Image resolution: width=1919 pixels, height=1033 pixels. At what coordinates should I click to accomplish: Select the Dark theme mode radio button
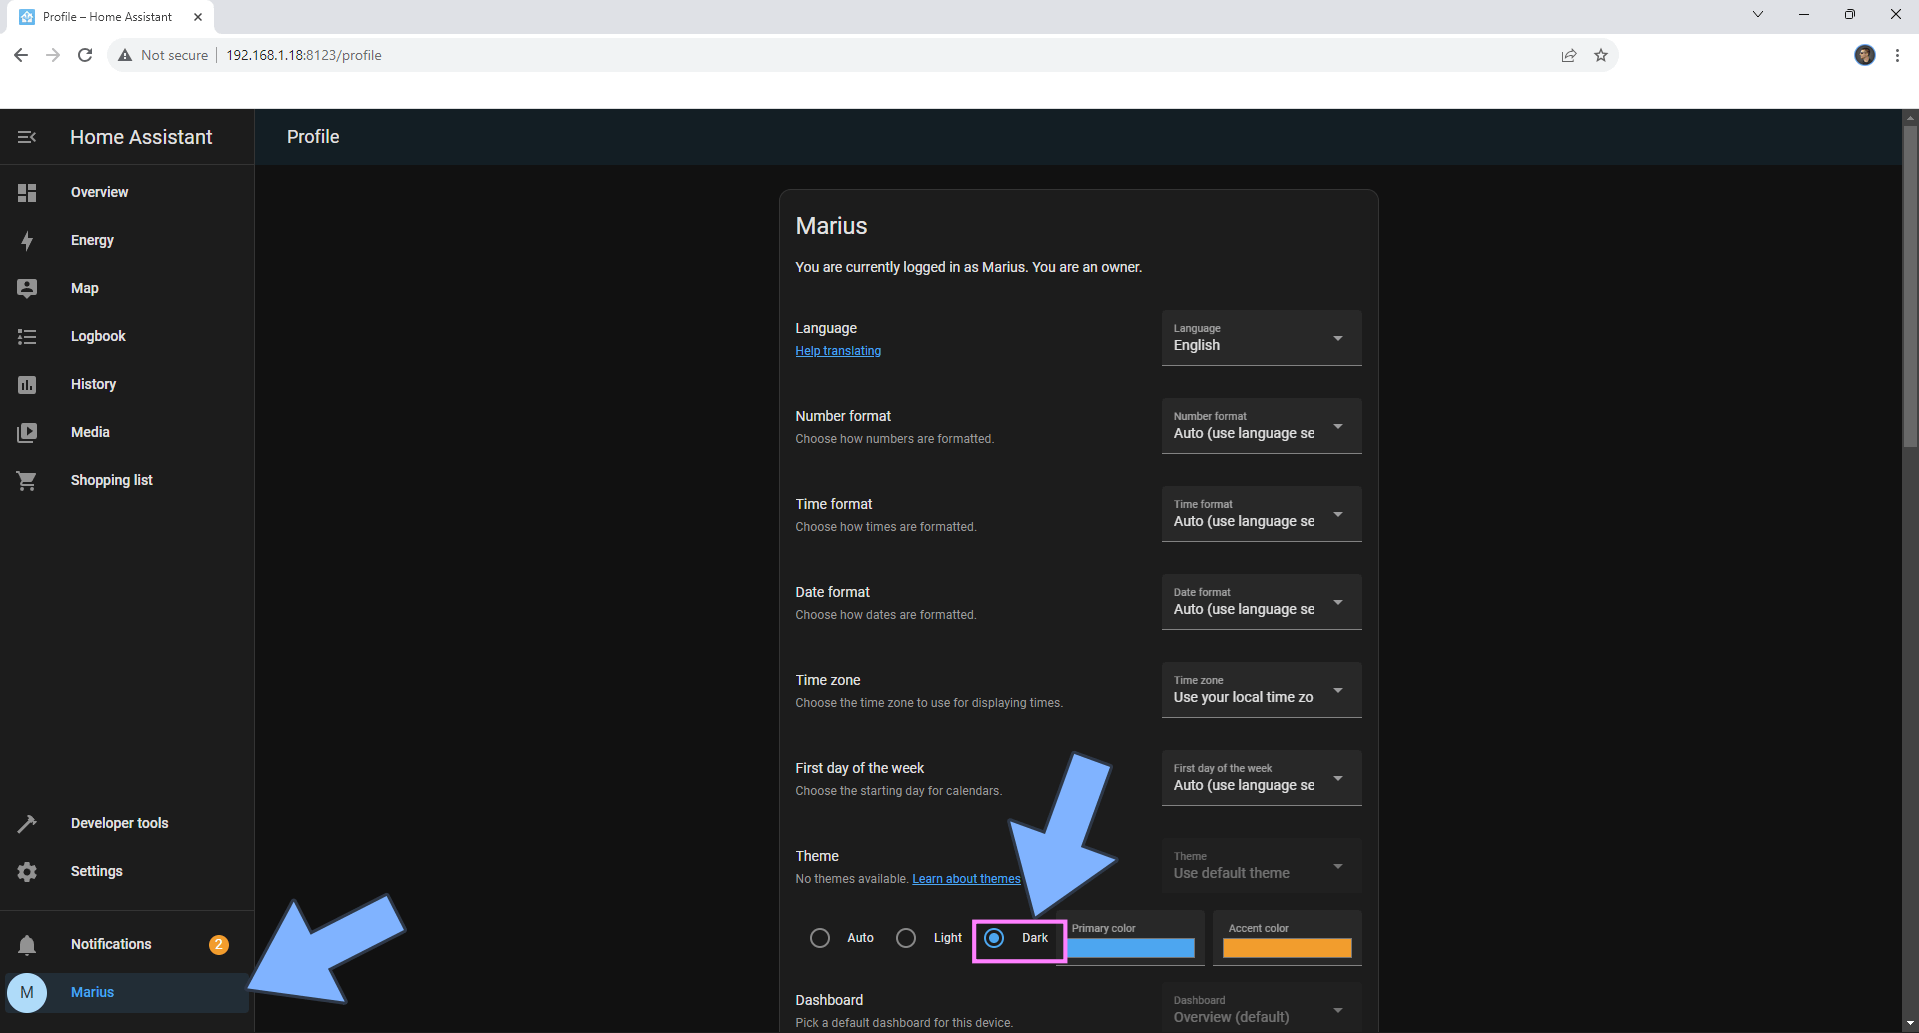994,938
